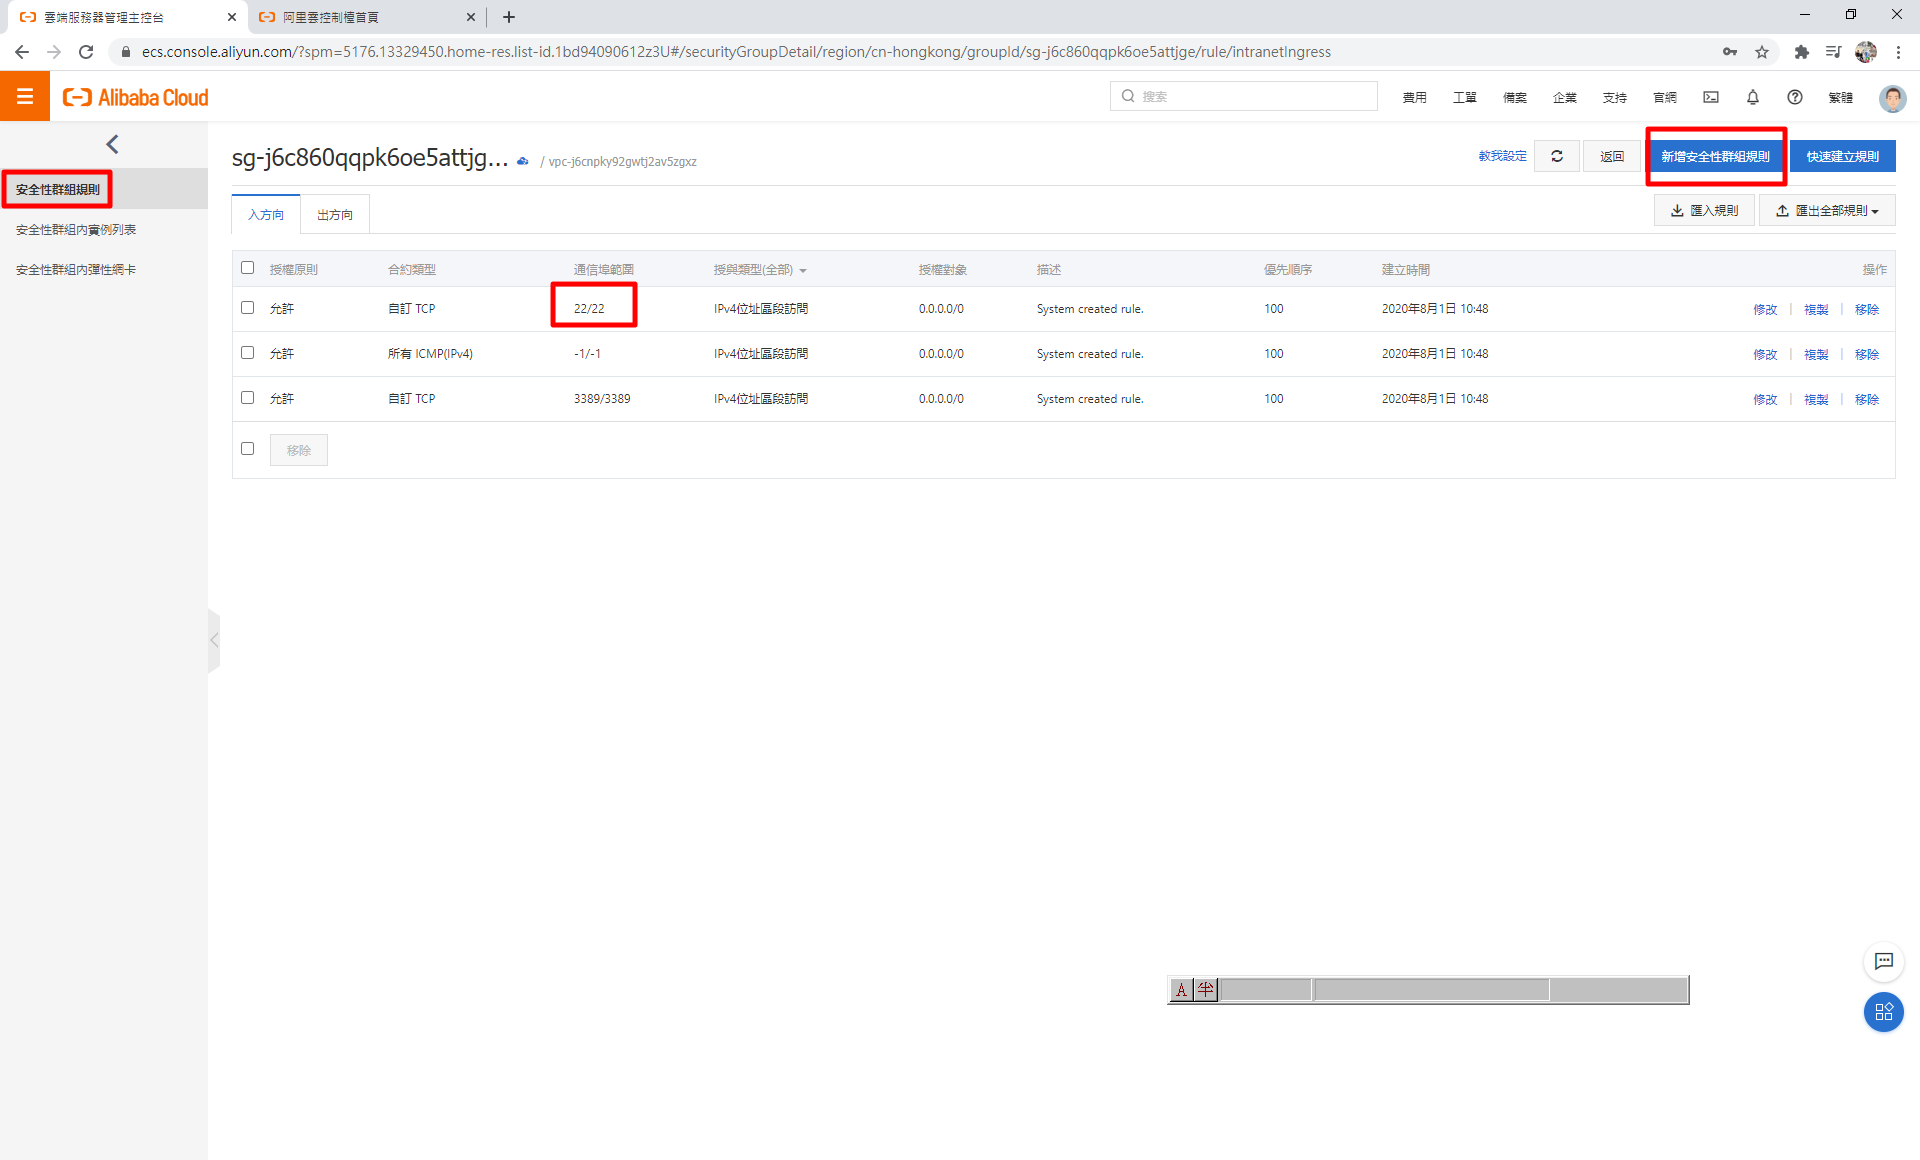1920x1160 pixels.
Task: Expand the 匯出全部規則 dropdown
Action: (1828, 211)
